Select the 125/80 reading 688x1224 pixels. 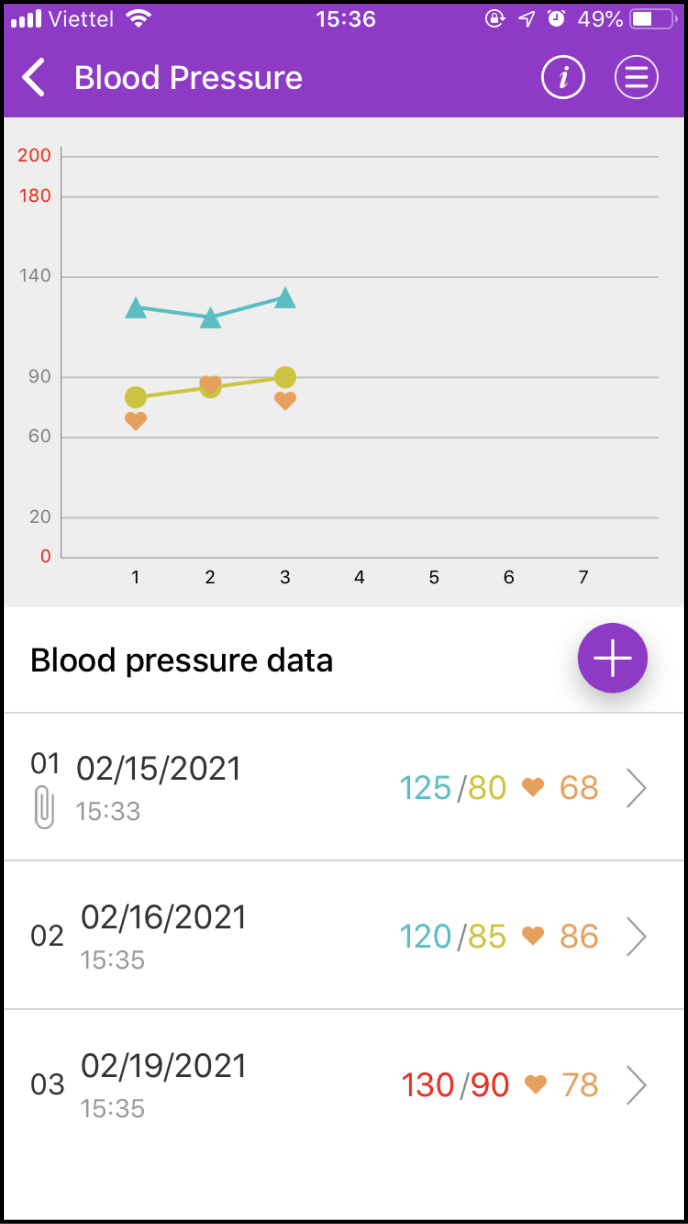pyautogui.click(x=453, y=788)
